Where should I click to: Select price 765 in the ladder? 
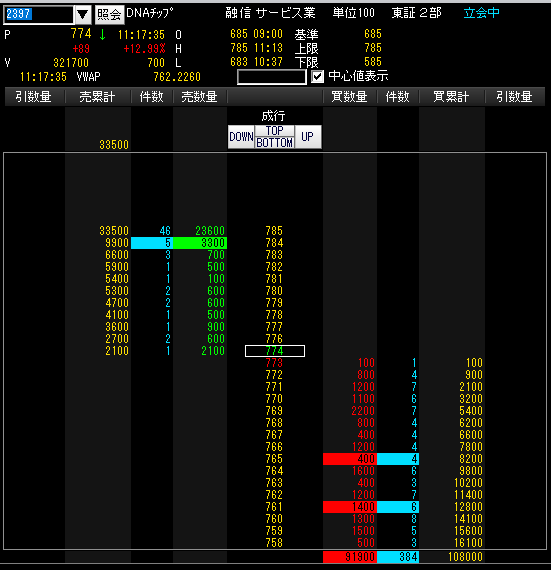coord(274,459)
